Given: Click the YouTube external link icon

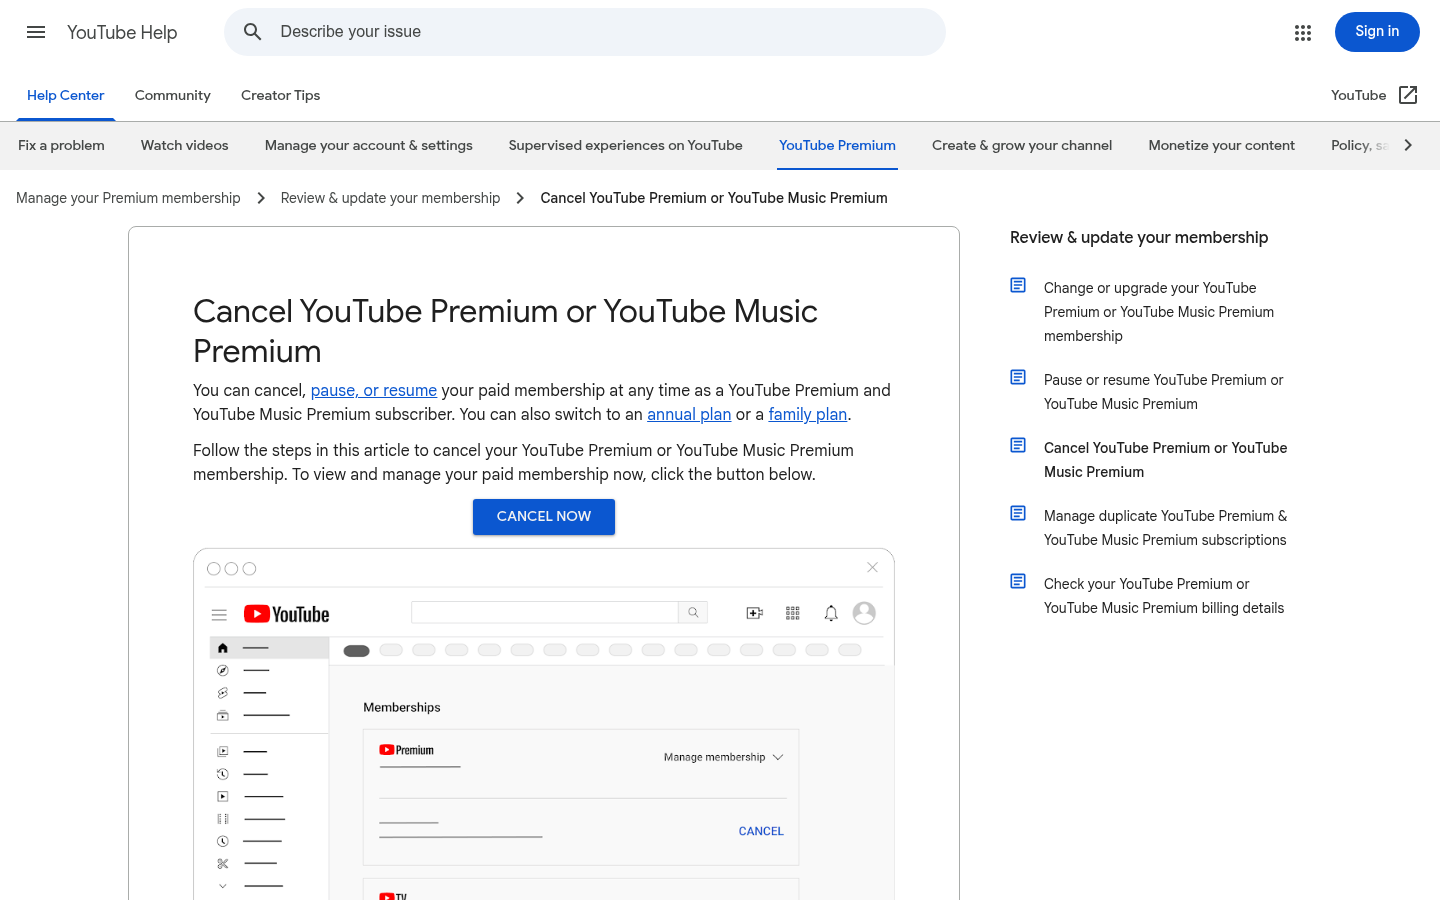Looking at the screenshot, I should click(x=1408, y=95).
